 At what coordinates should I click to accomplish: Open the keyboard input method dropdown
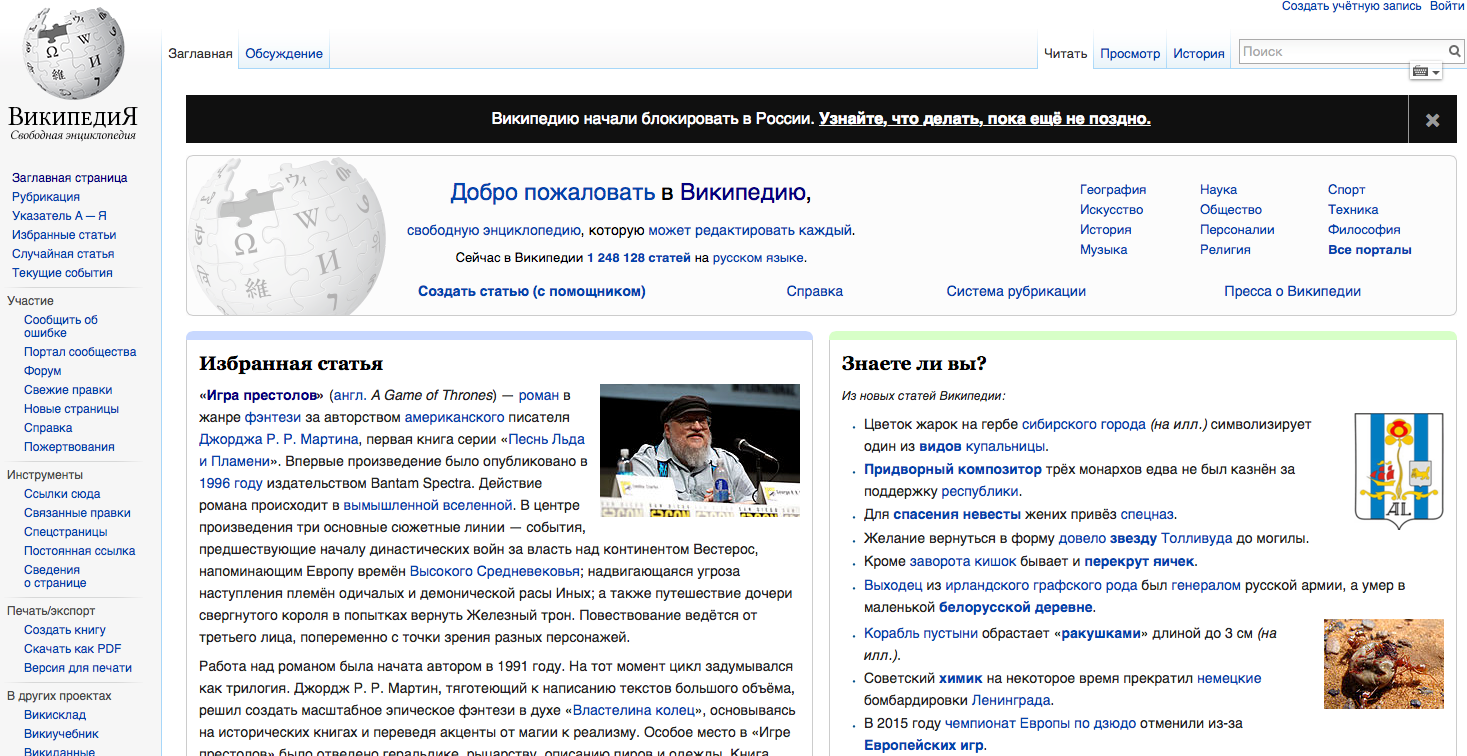pos(1425,72)
